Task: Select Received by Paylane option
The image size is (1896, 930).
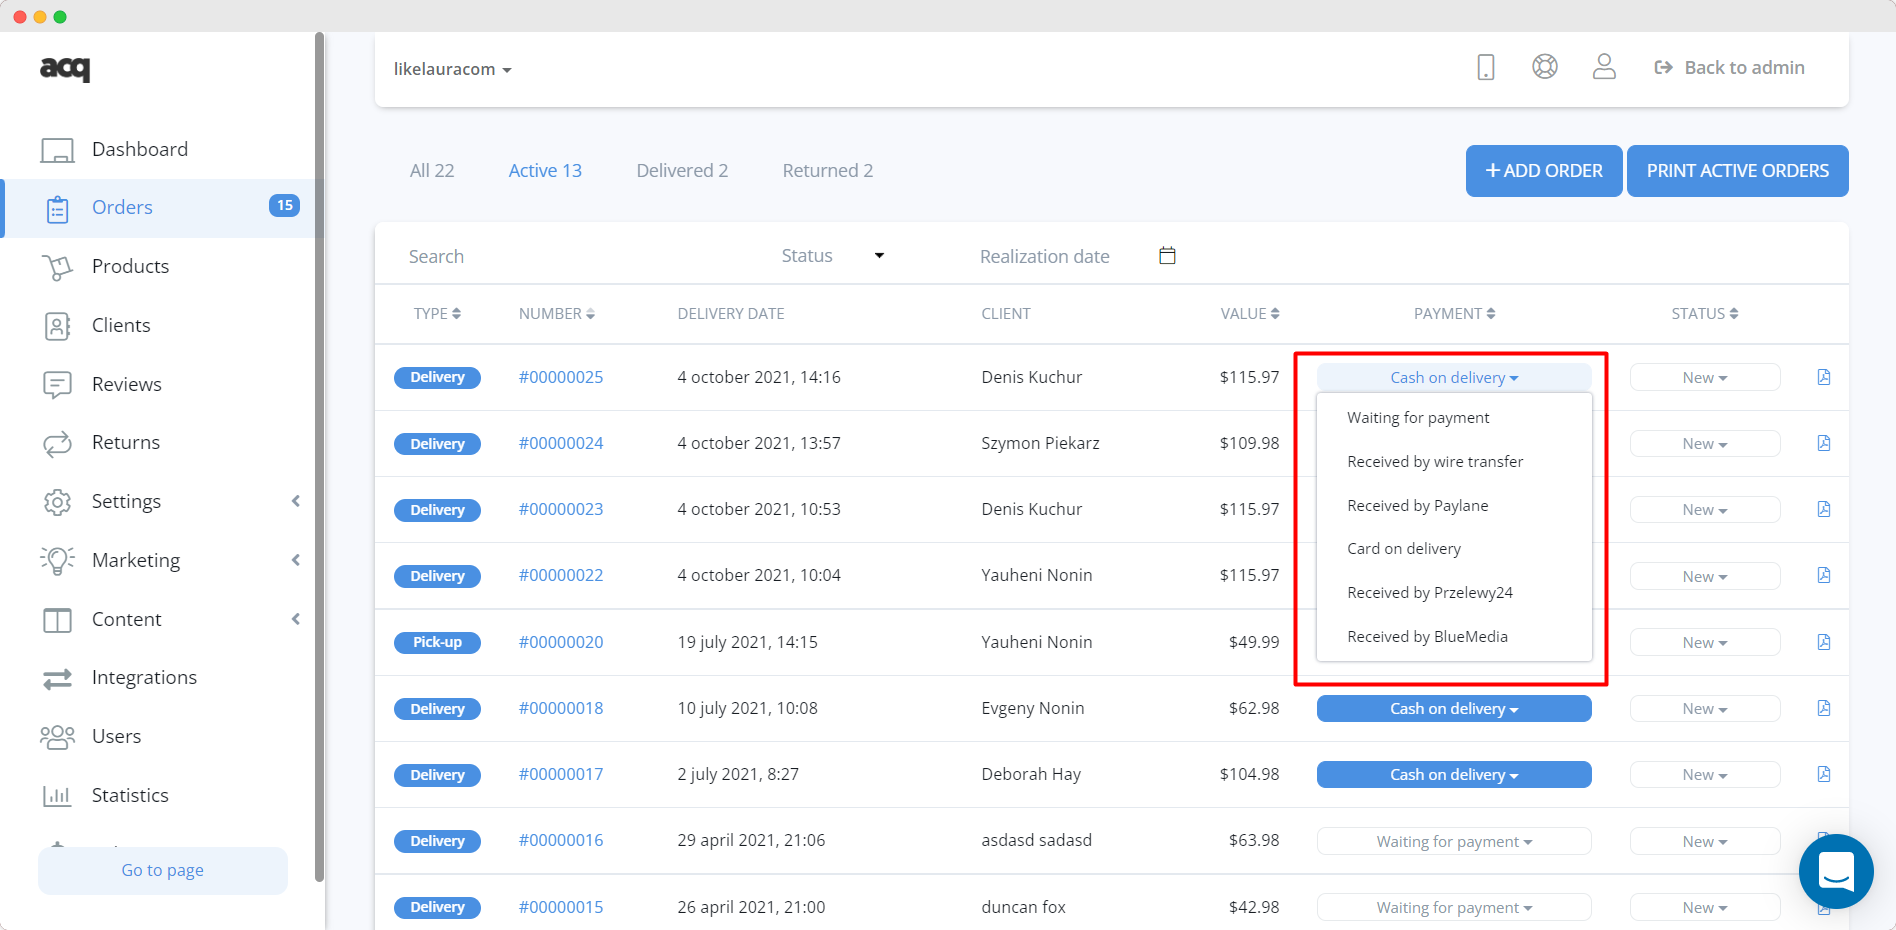Action: click(x=1454, y=506)
